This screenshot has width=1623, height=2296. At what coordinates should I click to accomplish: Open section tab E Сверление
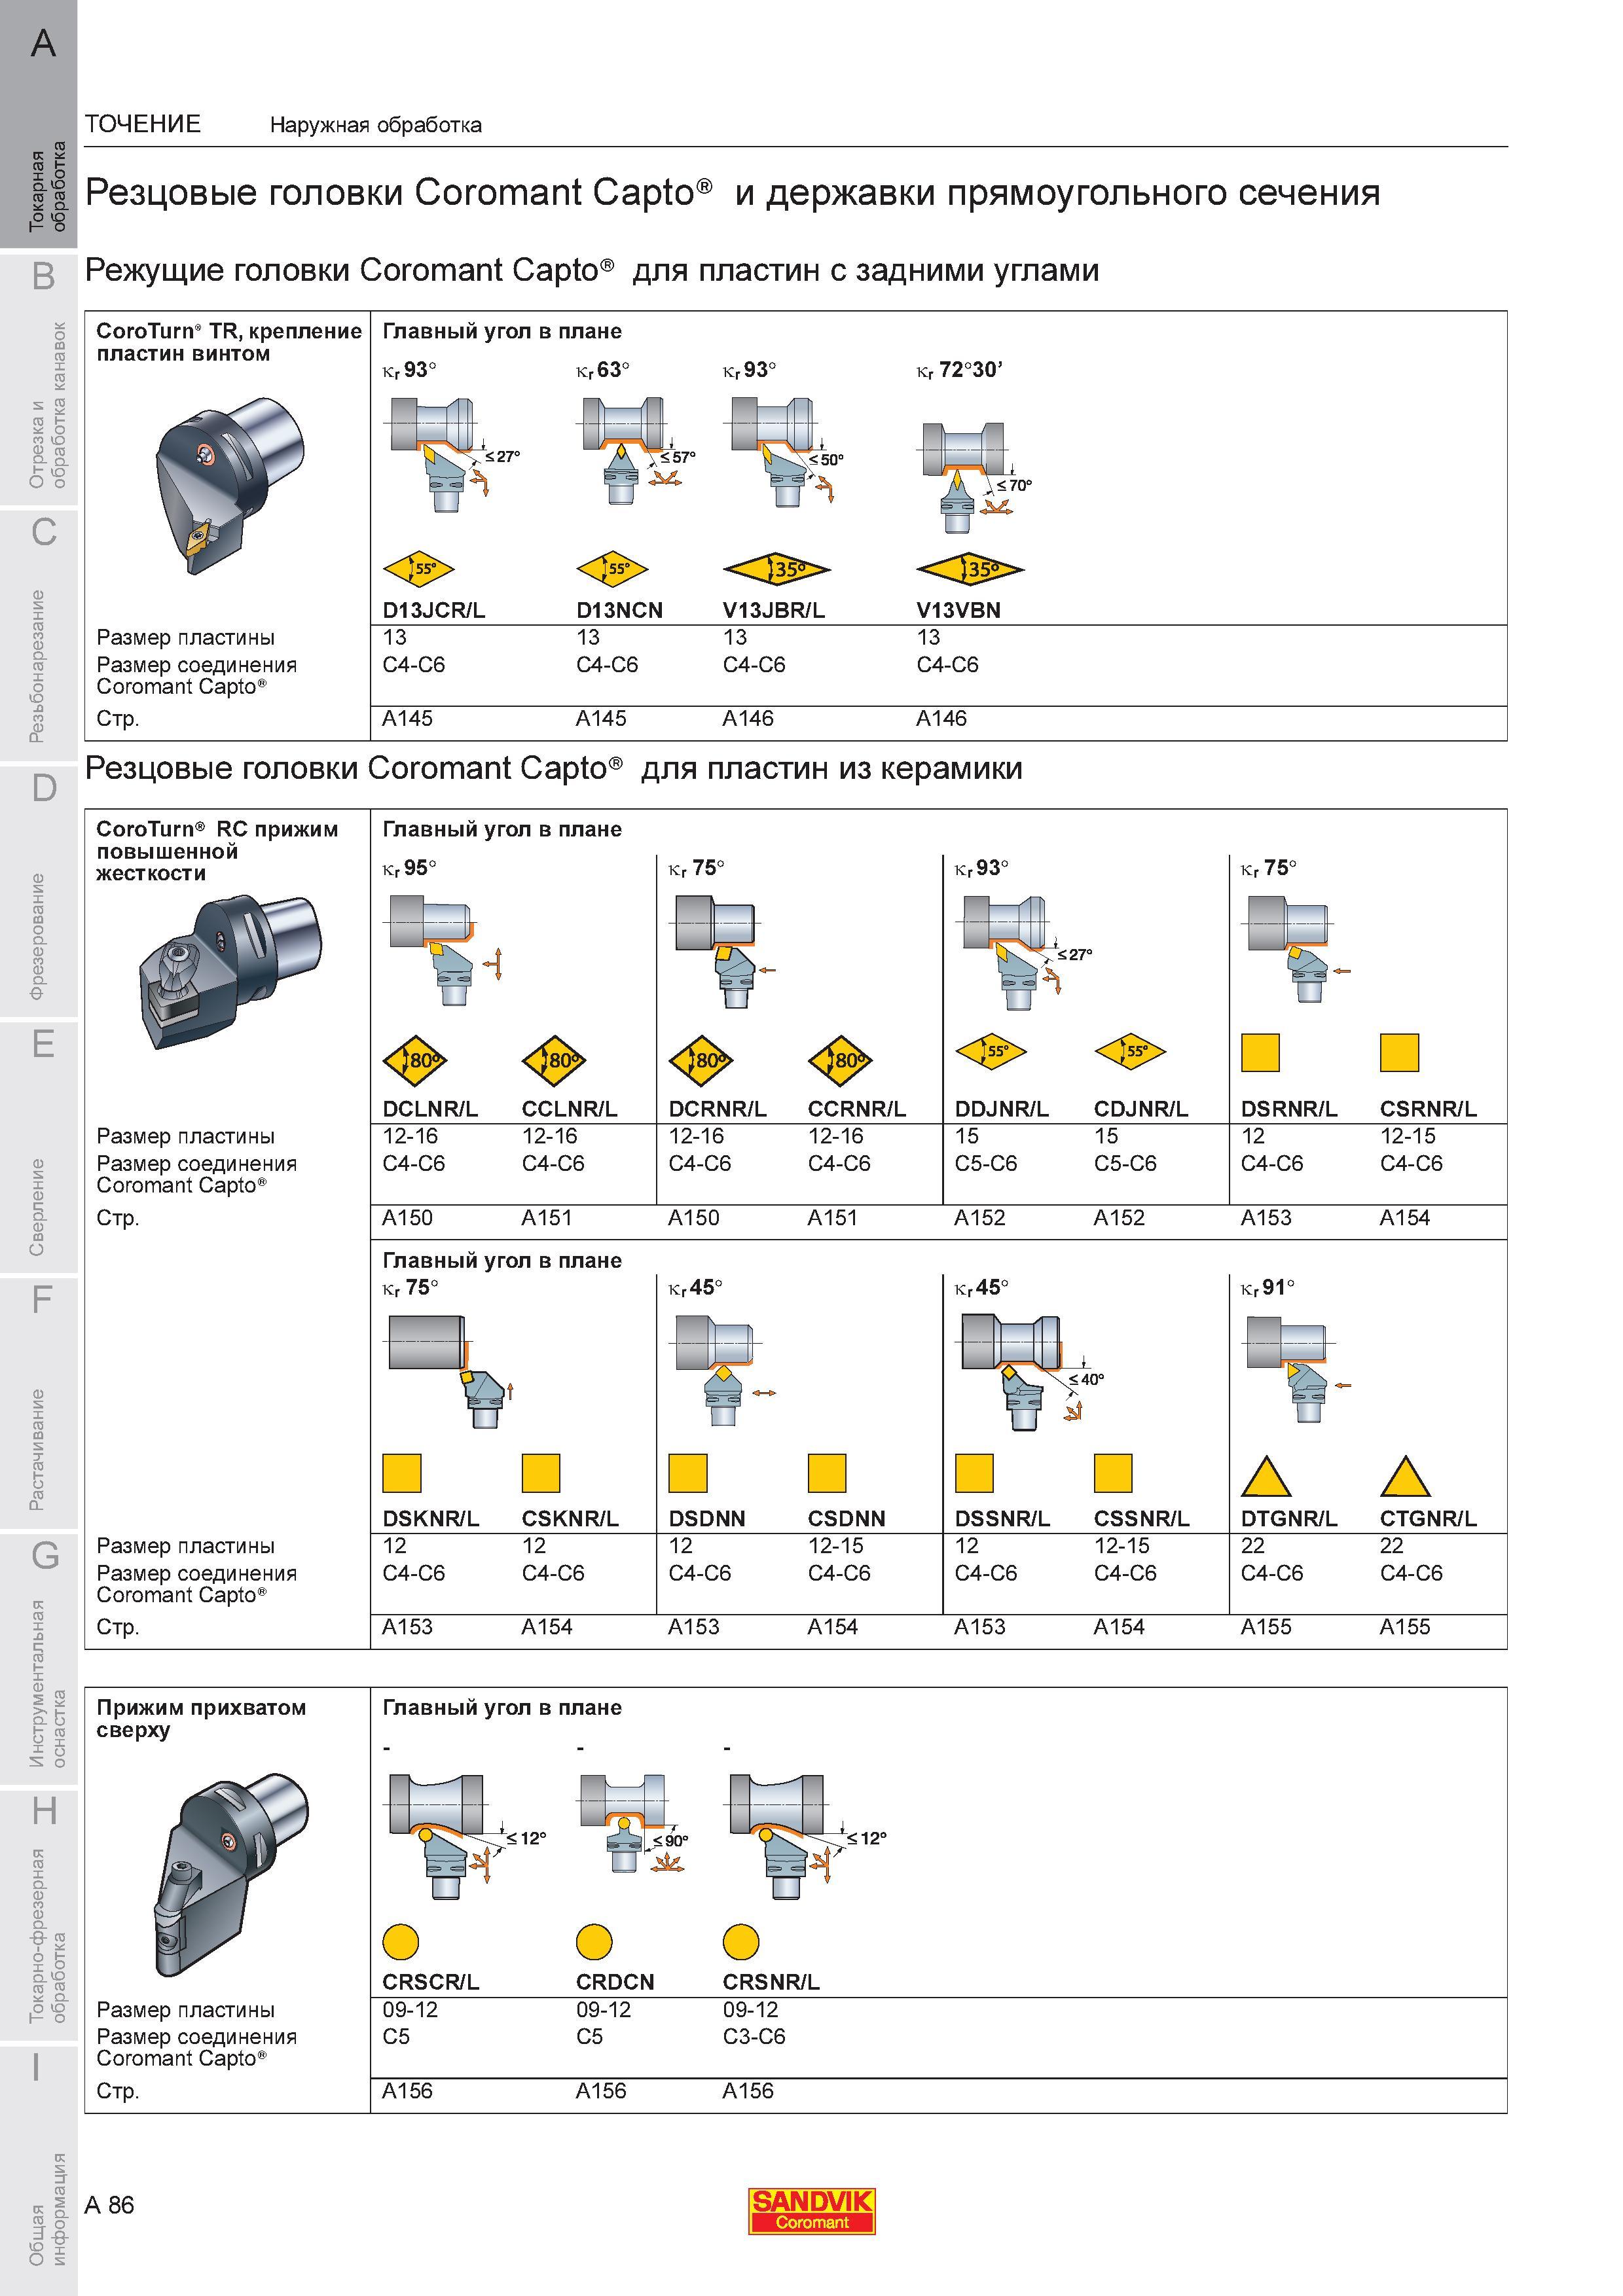pos(38,1148)
